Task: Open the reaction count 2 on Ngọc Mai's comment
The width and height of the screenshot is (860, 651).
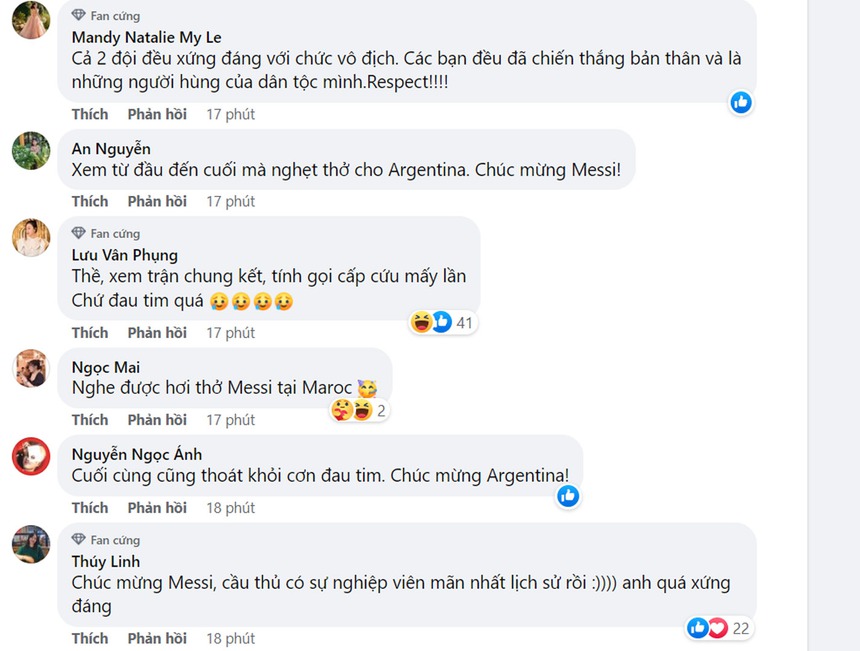Action: 380,410
